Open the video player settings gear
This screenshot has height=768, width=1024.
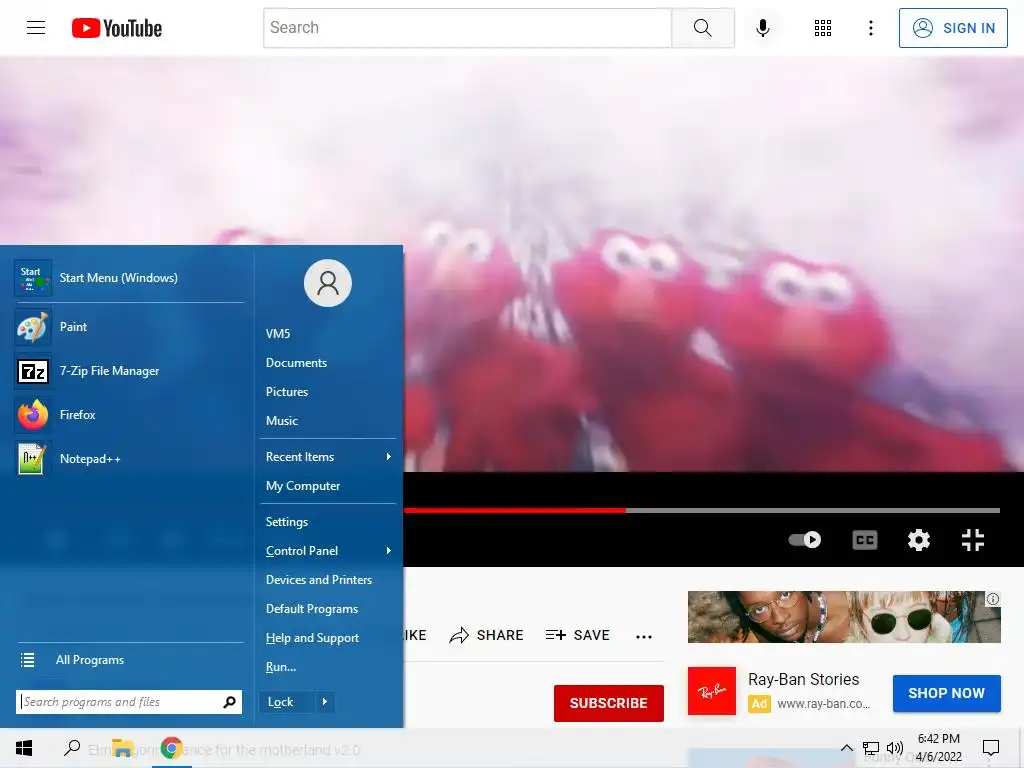[x=919, y=540]
